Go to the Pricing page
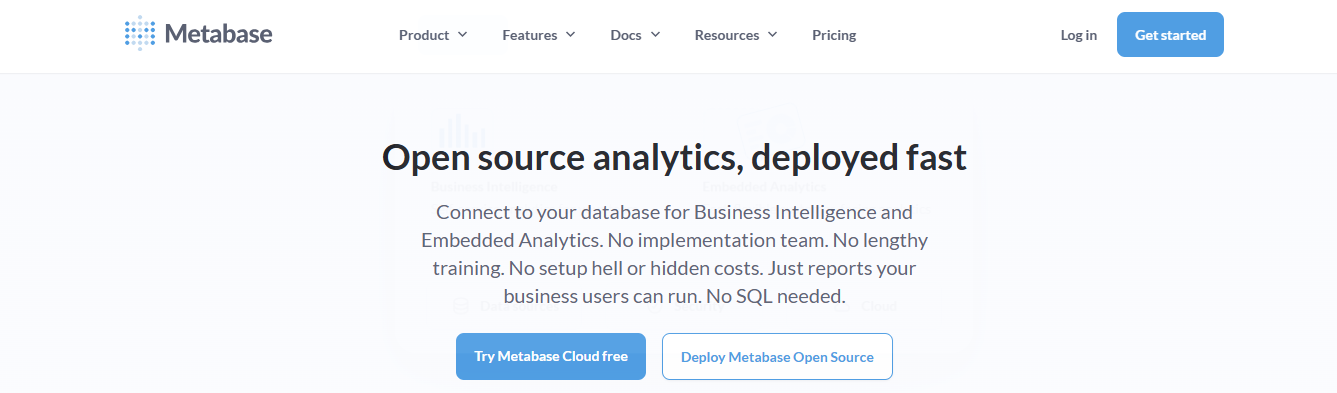Screen dimensions: 1337x393 click(x=834, y=35)
